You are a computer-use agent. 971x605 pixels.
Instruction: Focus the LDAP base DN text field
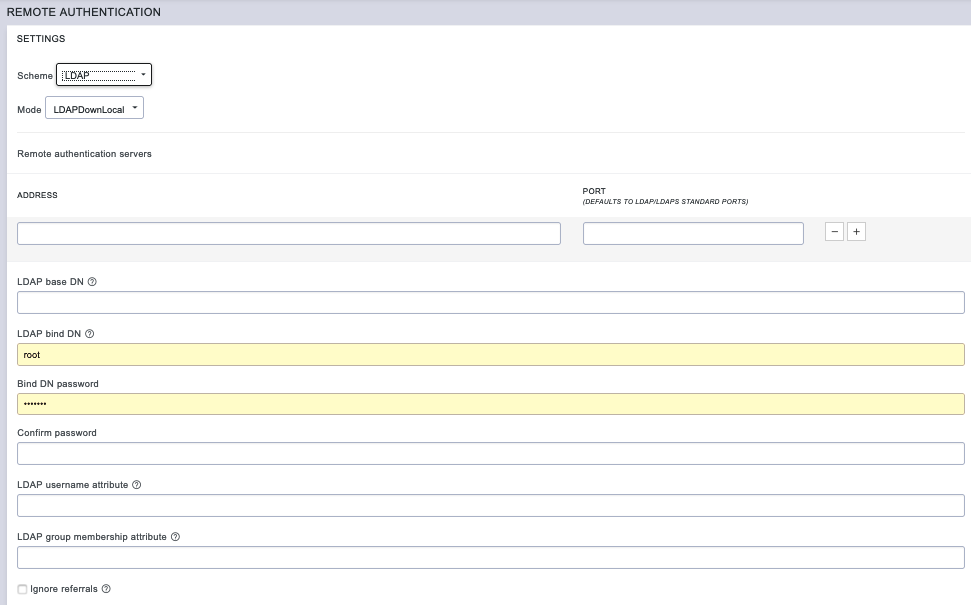490,302
